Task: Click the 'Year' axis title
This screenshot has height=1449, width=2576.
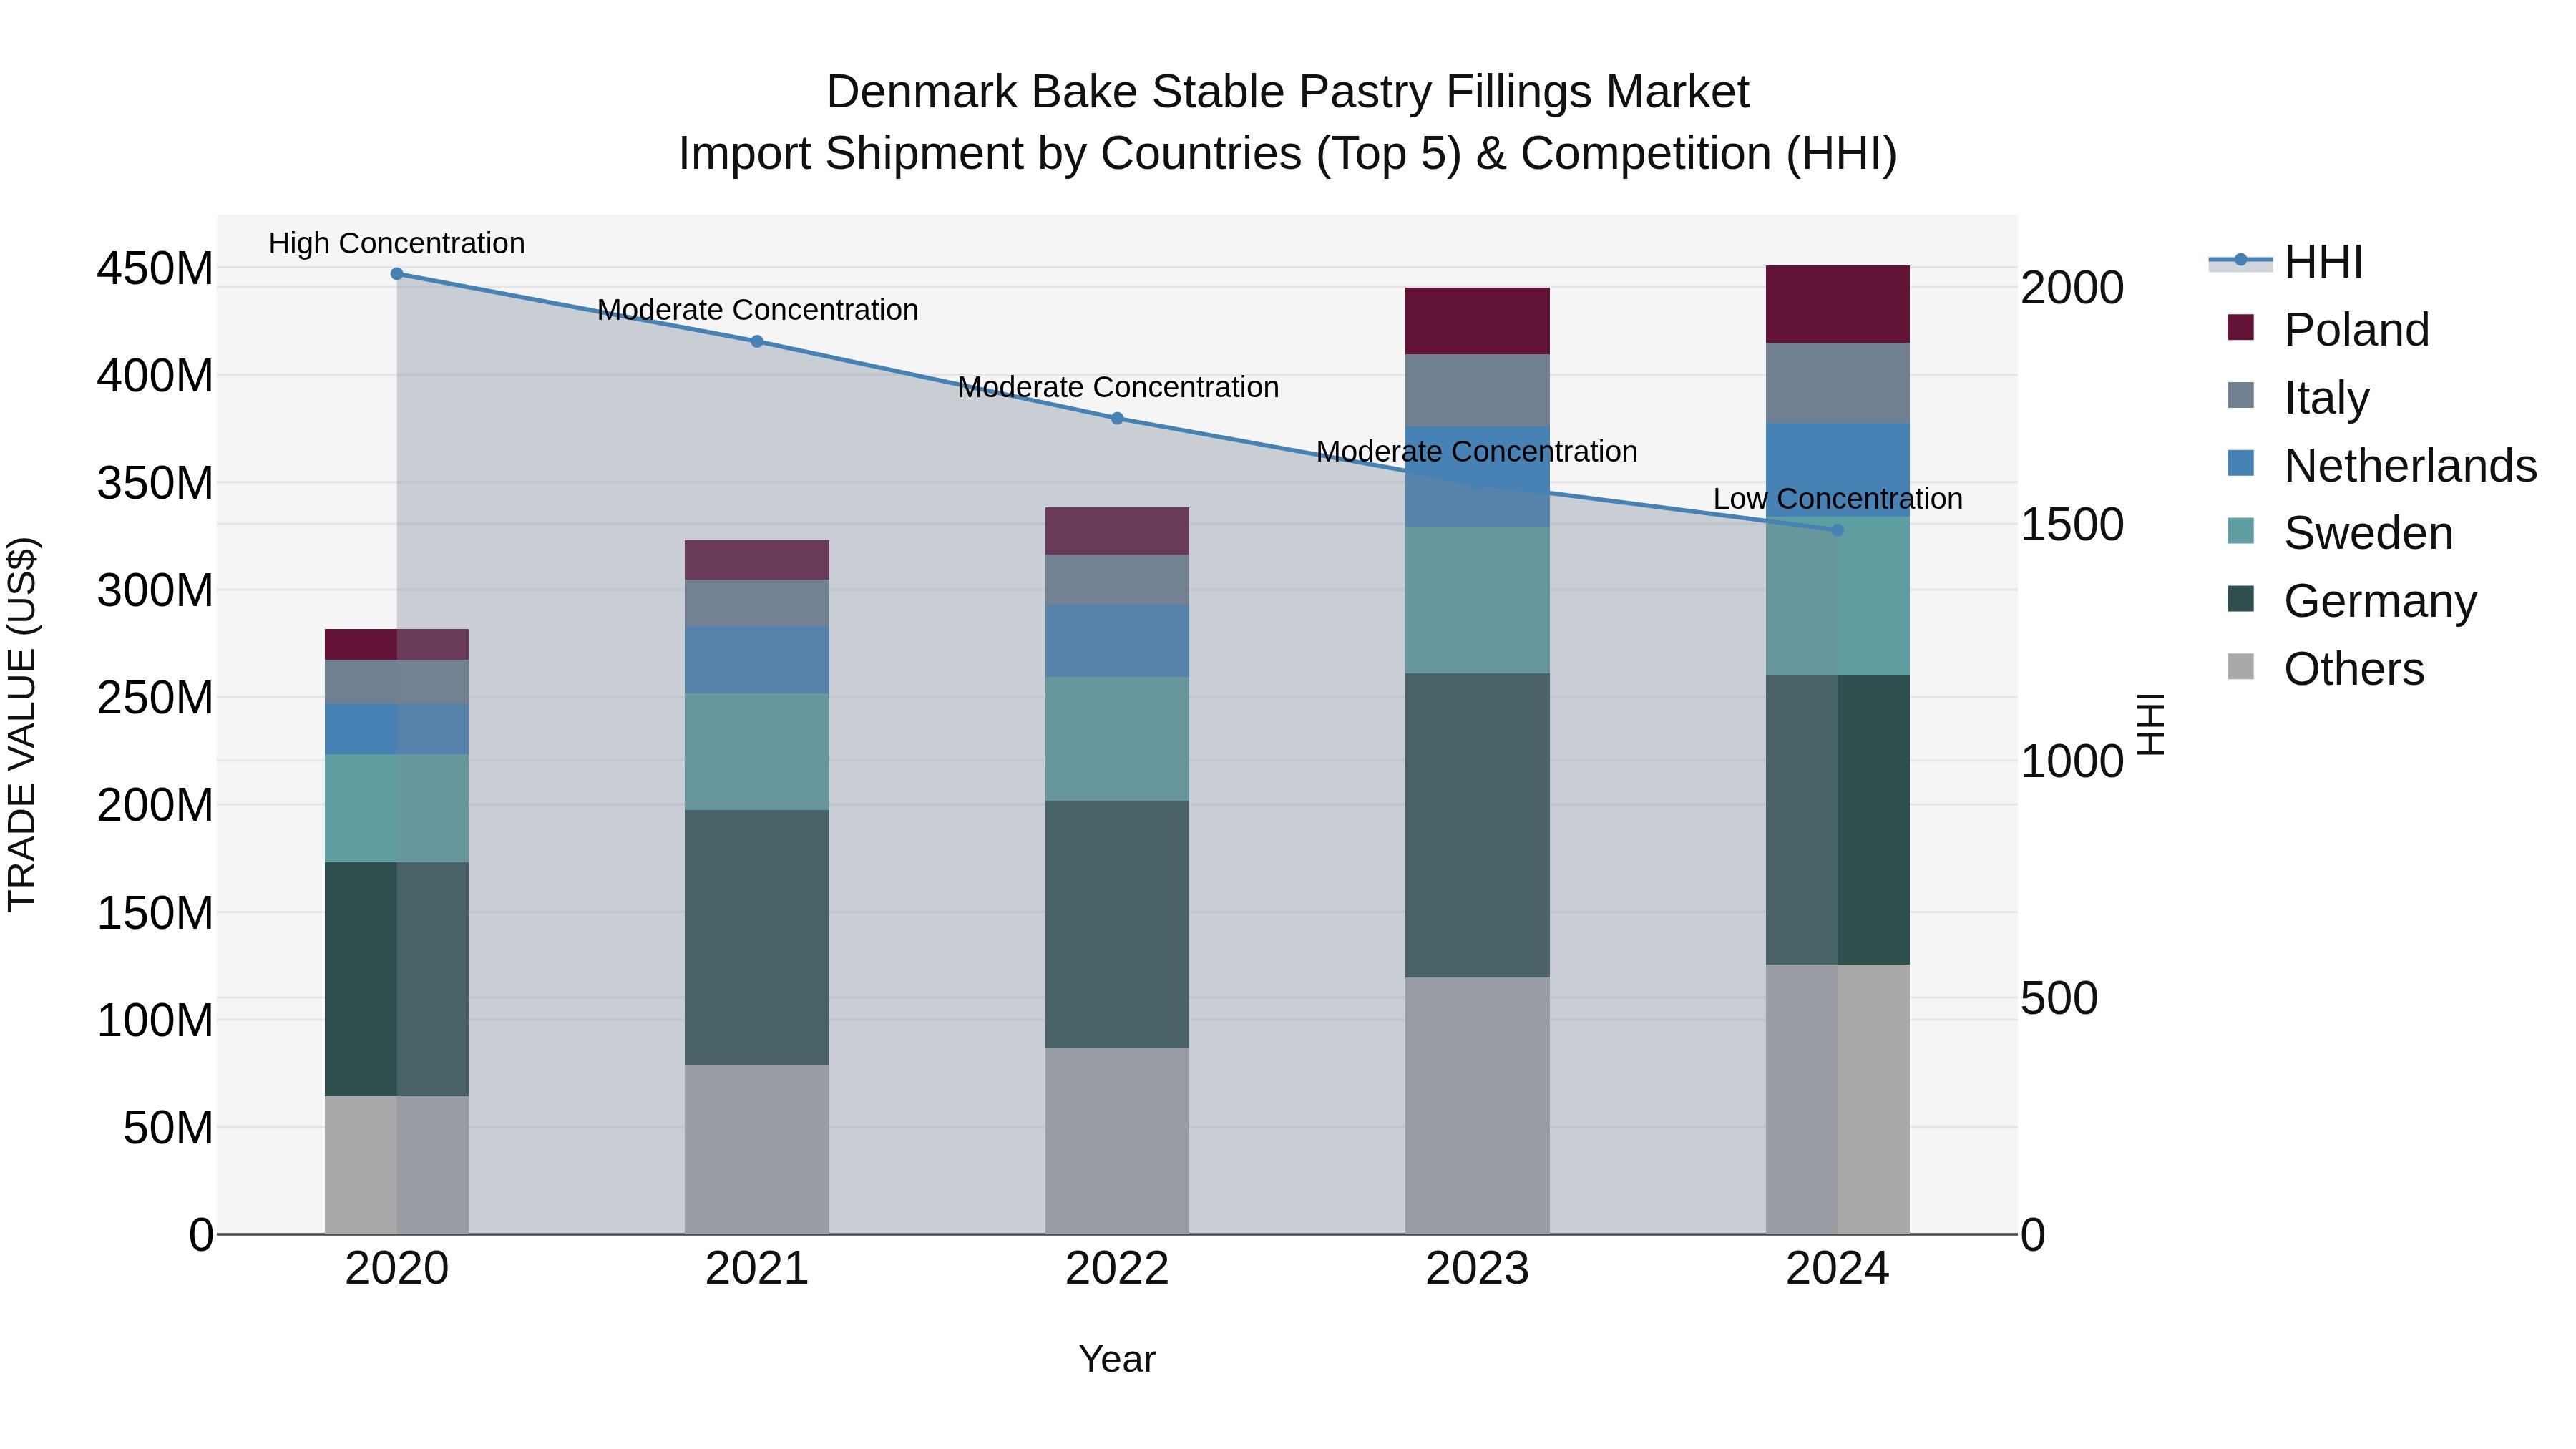Action: pyautogui.click(x=1117, y=1360)
